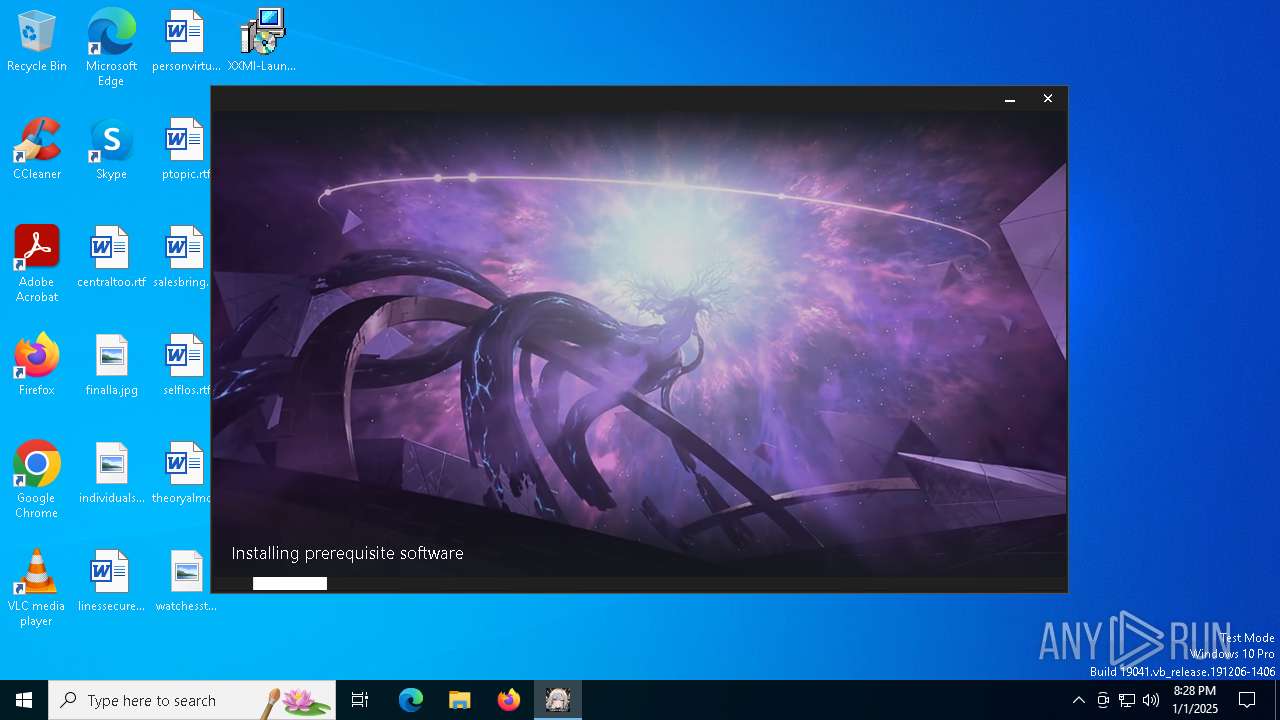Select the VLC media player shortcut
Screen dimensions: 1280x720
point(37,588)
